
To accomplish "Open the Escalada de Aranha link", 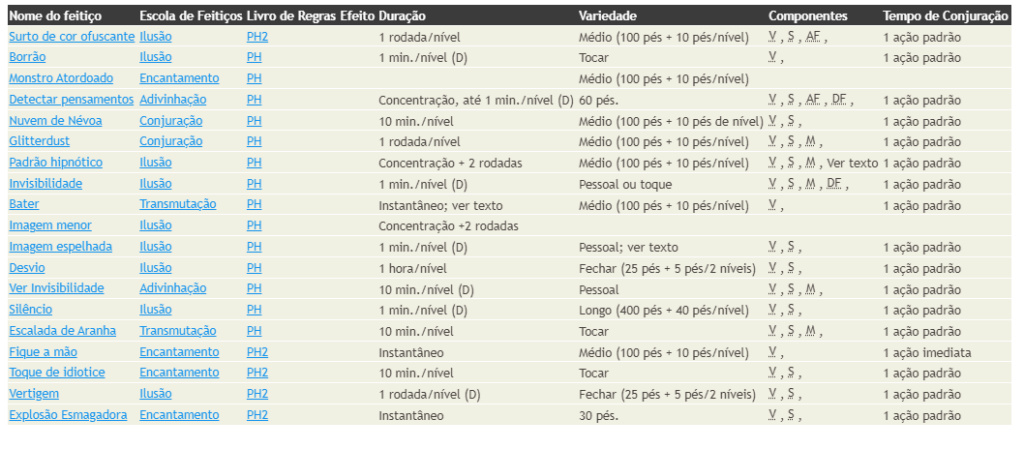I will (x=62, y=331).
